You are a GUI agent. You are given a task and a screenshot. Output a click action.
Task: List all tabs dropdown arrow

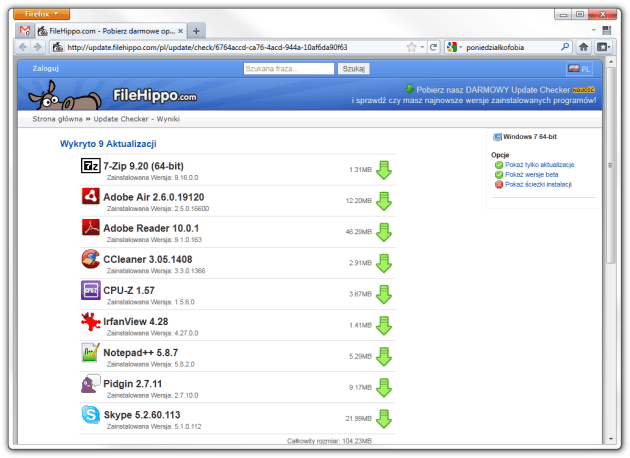pyautogui.click(x=593, y=30)
